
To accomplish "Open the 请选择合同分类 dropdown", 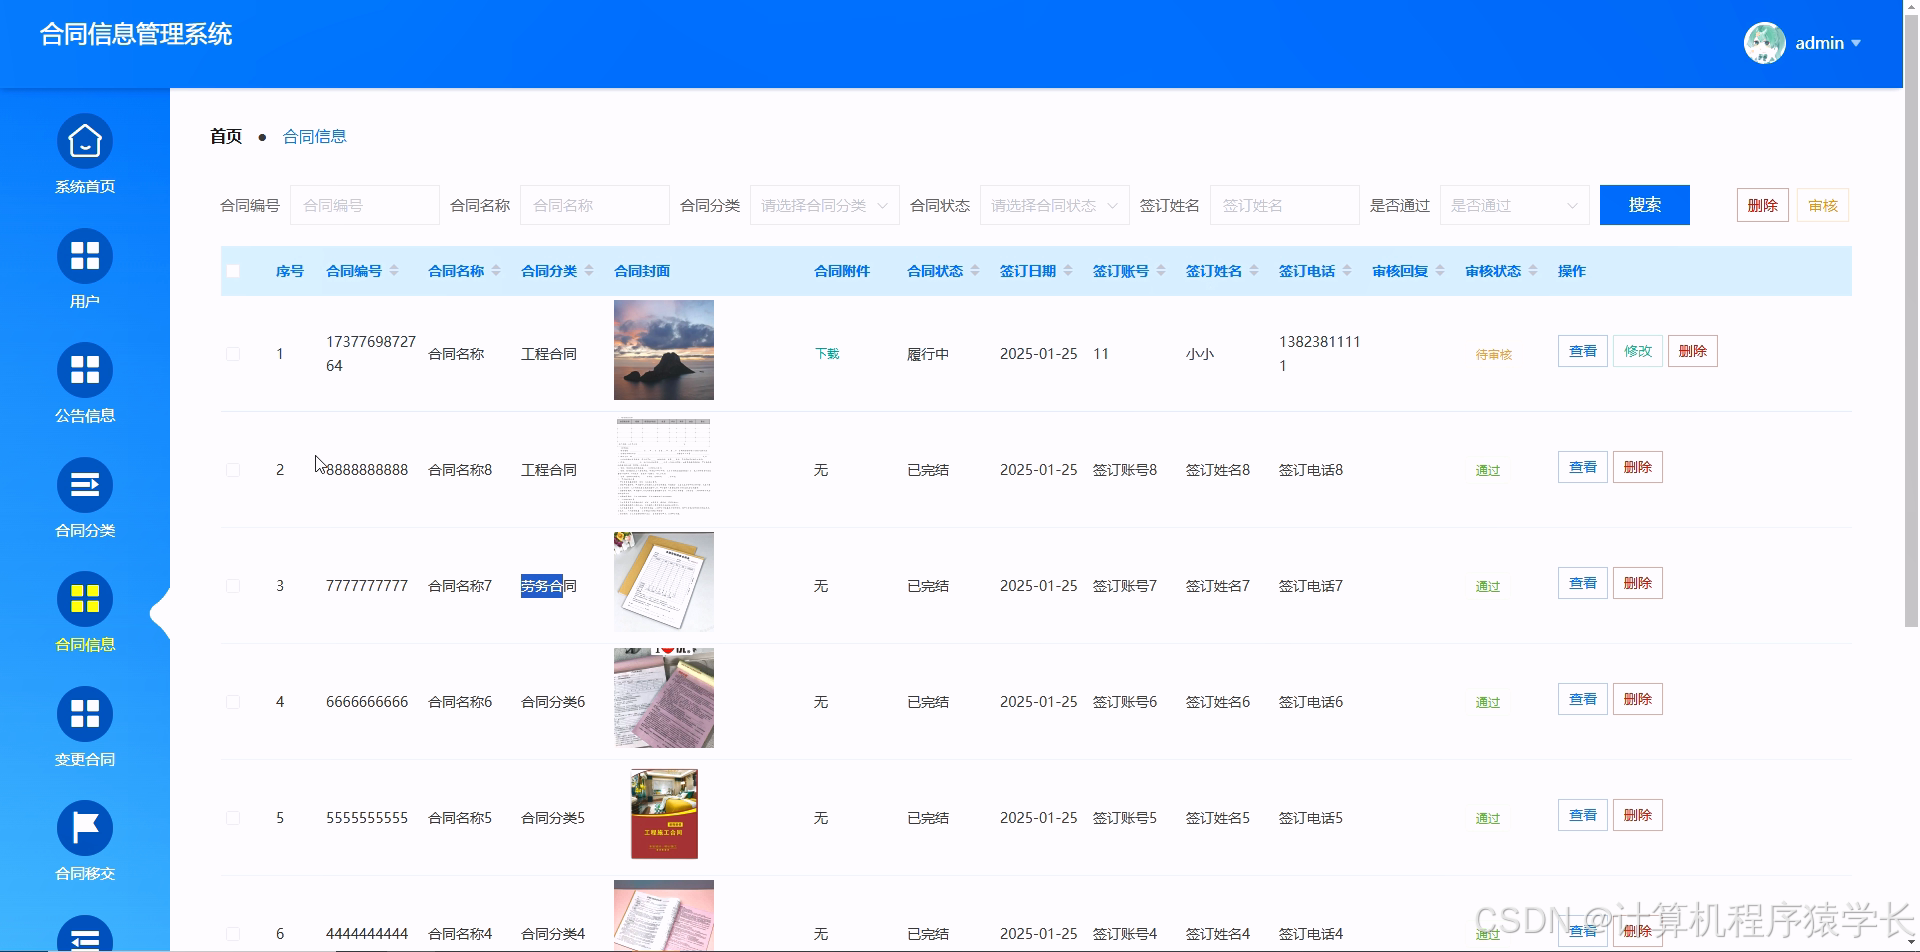I will 823,205.
